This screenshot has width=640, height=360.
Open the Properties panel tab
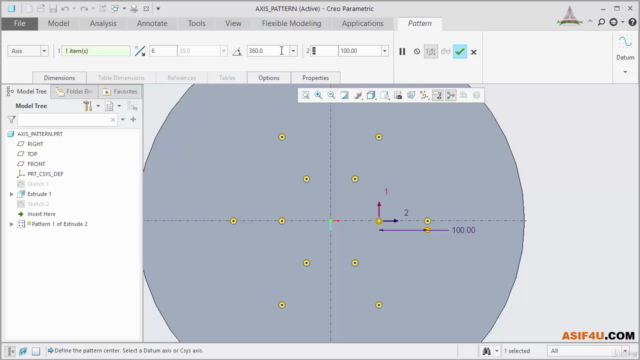tap(315, 78)
